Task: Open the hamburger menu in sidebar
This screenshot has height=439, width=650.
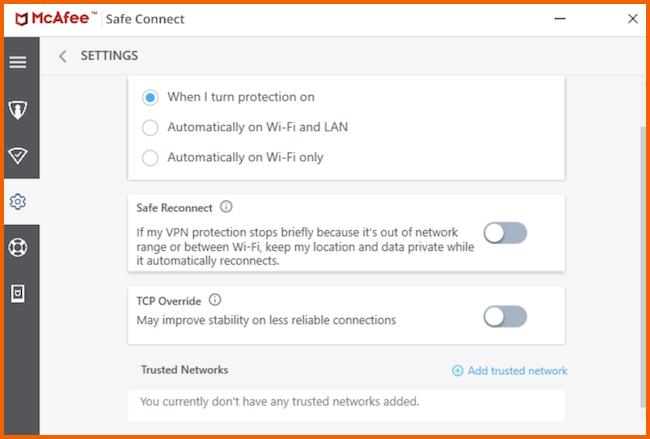Action: [18, 62]
